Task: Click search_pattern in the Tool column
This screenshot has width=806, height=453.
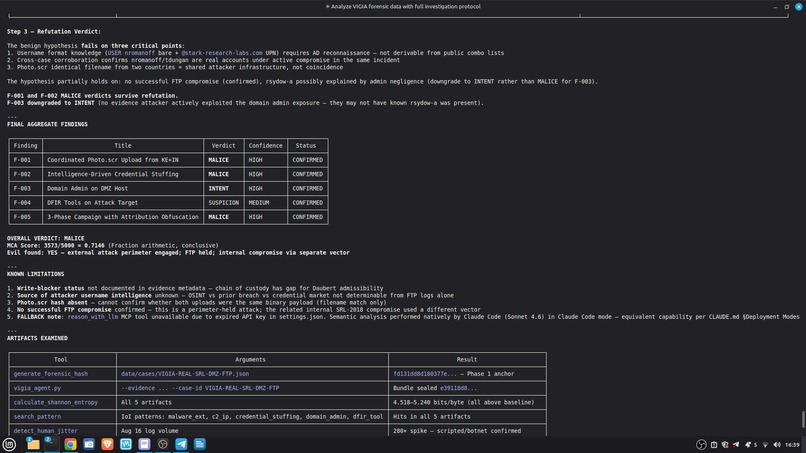Action: tap(37, 416)
